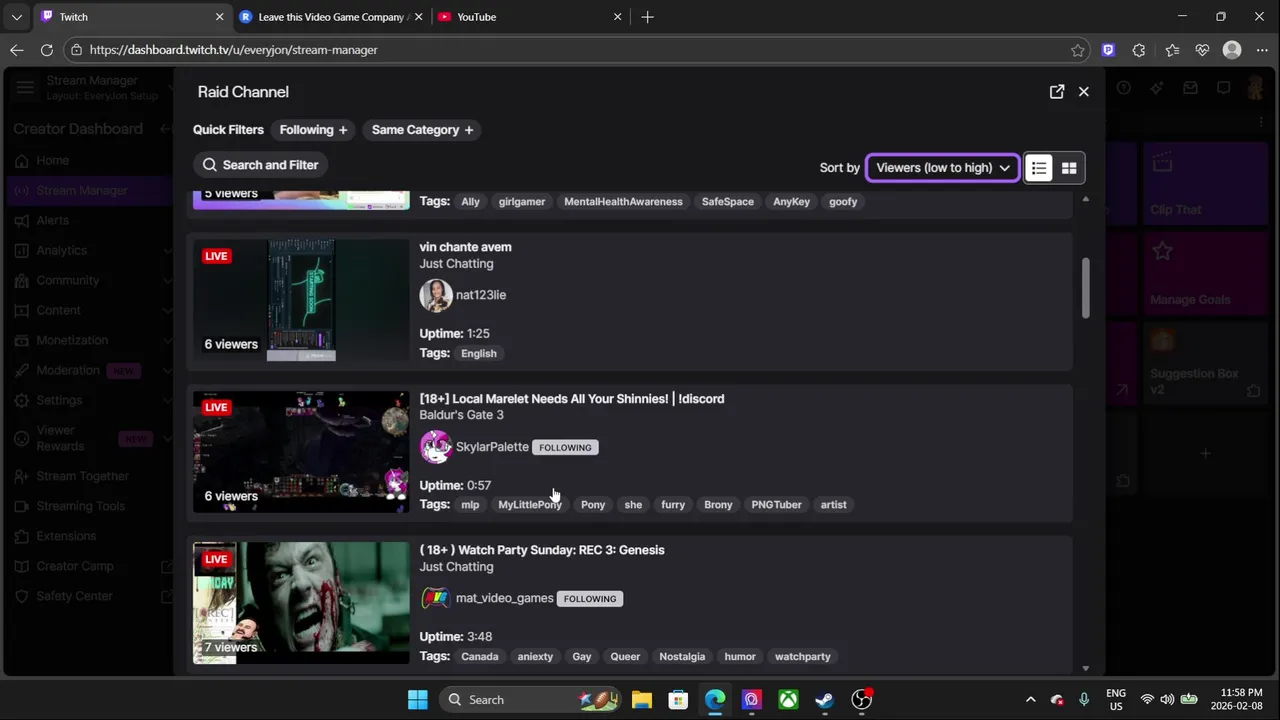Select channel name nat123lie

click(481, 295)
